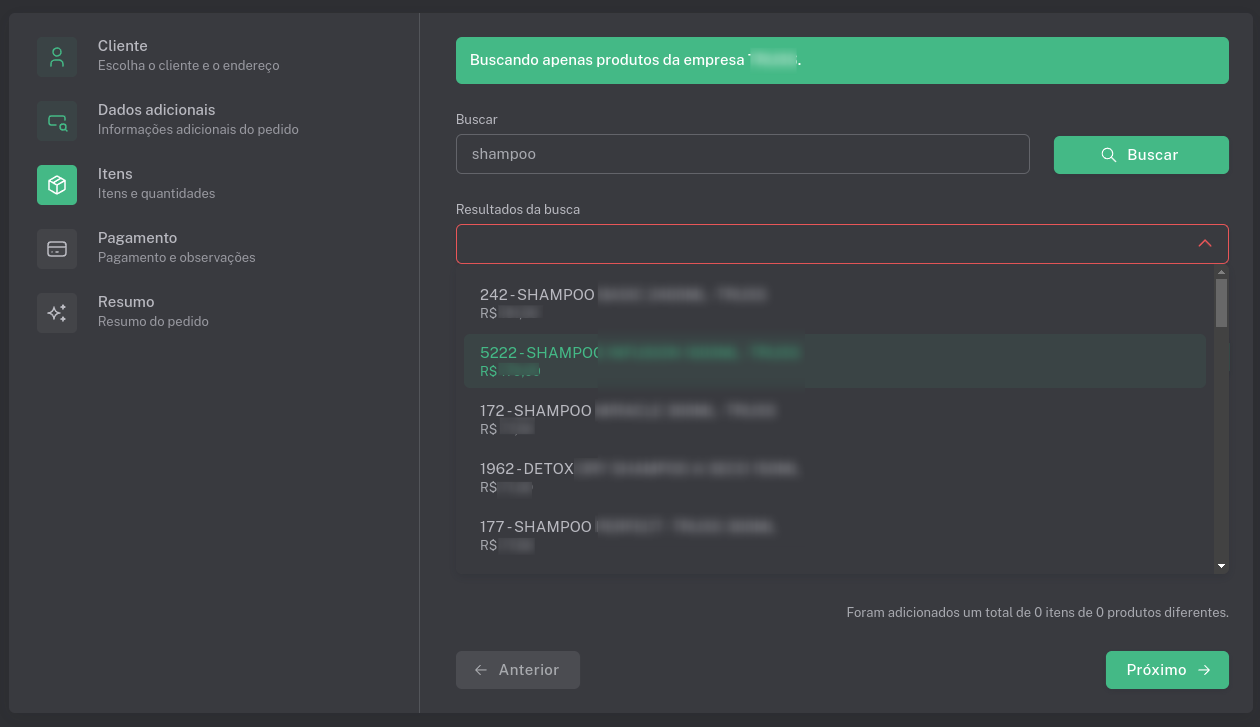Click the Dados adicionais search icon
This screenshot has height=727, width=1260.
click(x=57, y=121)
